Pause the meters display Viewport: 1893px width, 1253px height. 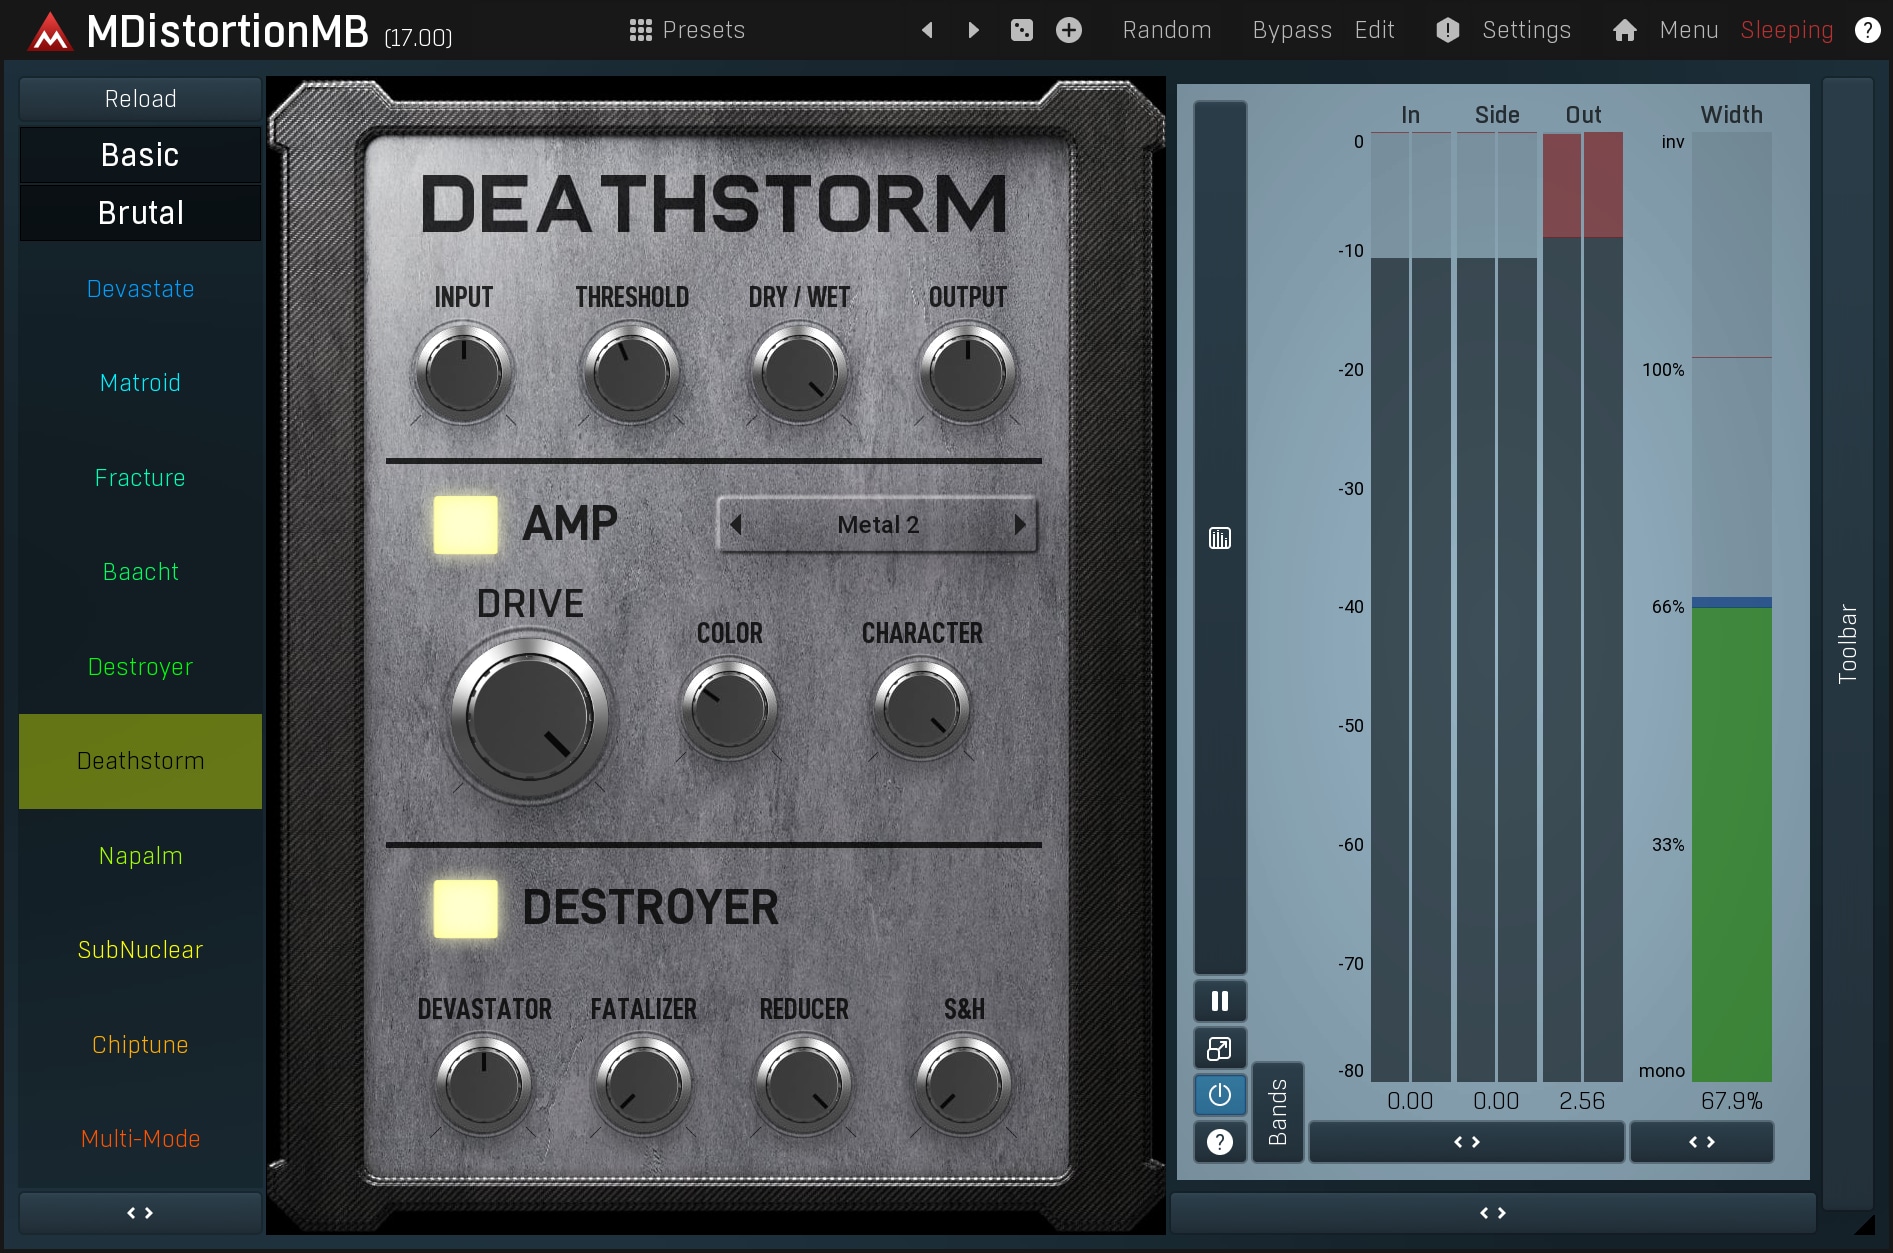[x=1219, y=1001]
